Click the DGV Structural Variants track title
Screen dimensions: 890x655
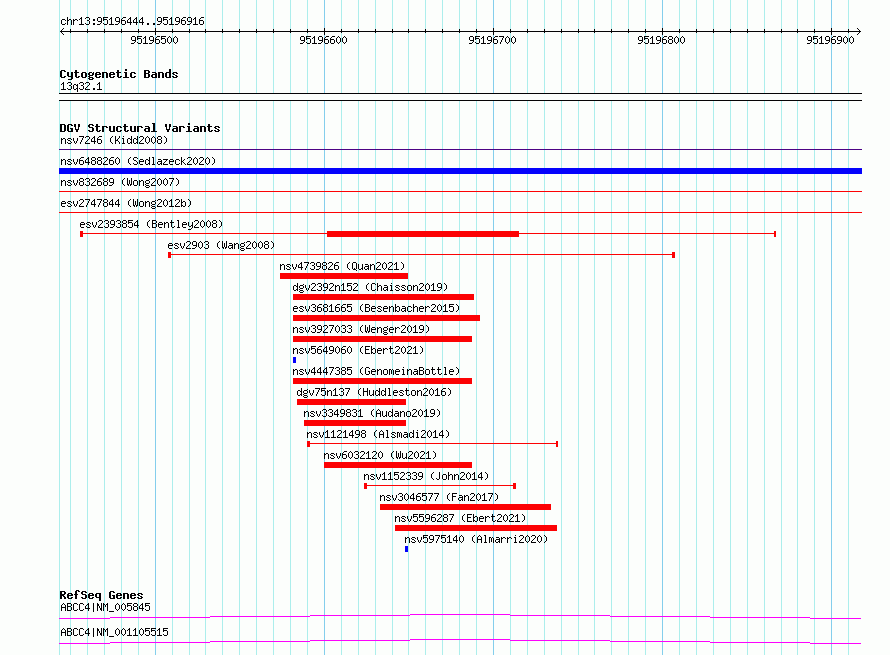(x=140, y=128)
